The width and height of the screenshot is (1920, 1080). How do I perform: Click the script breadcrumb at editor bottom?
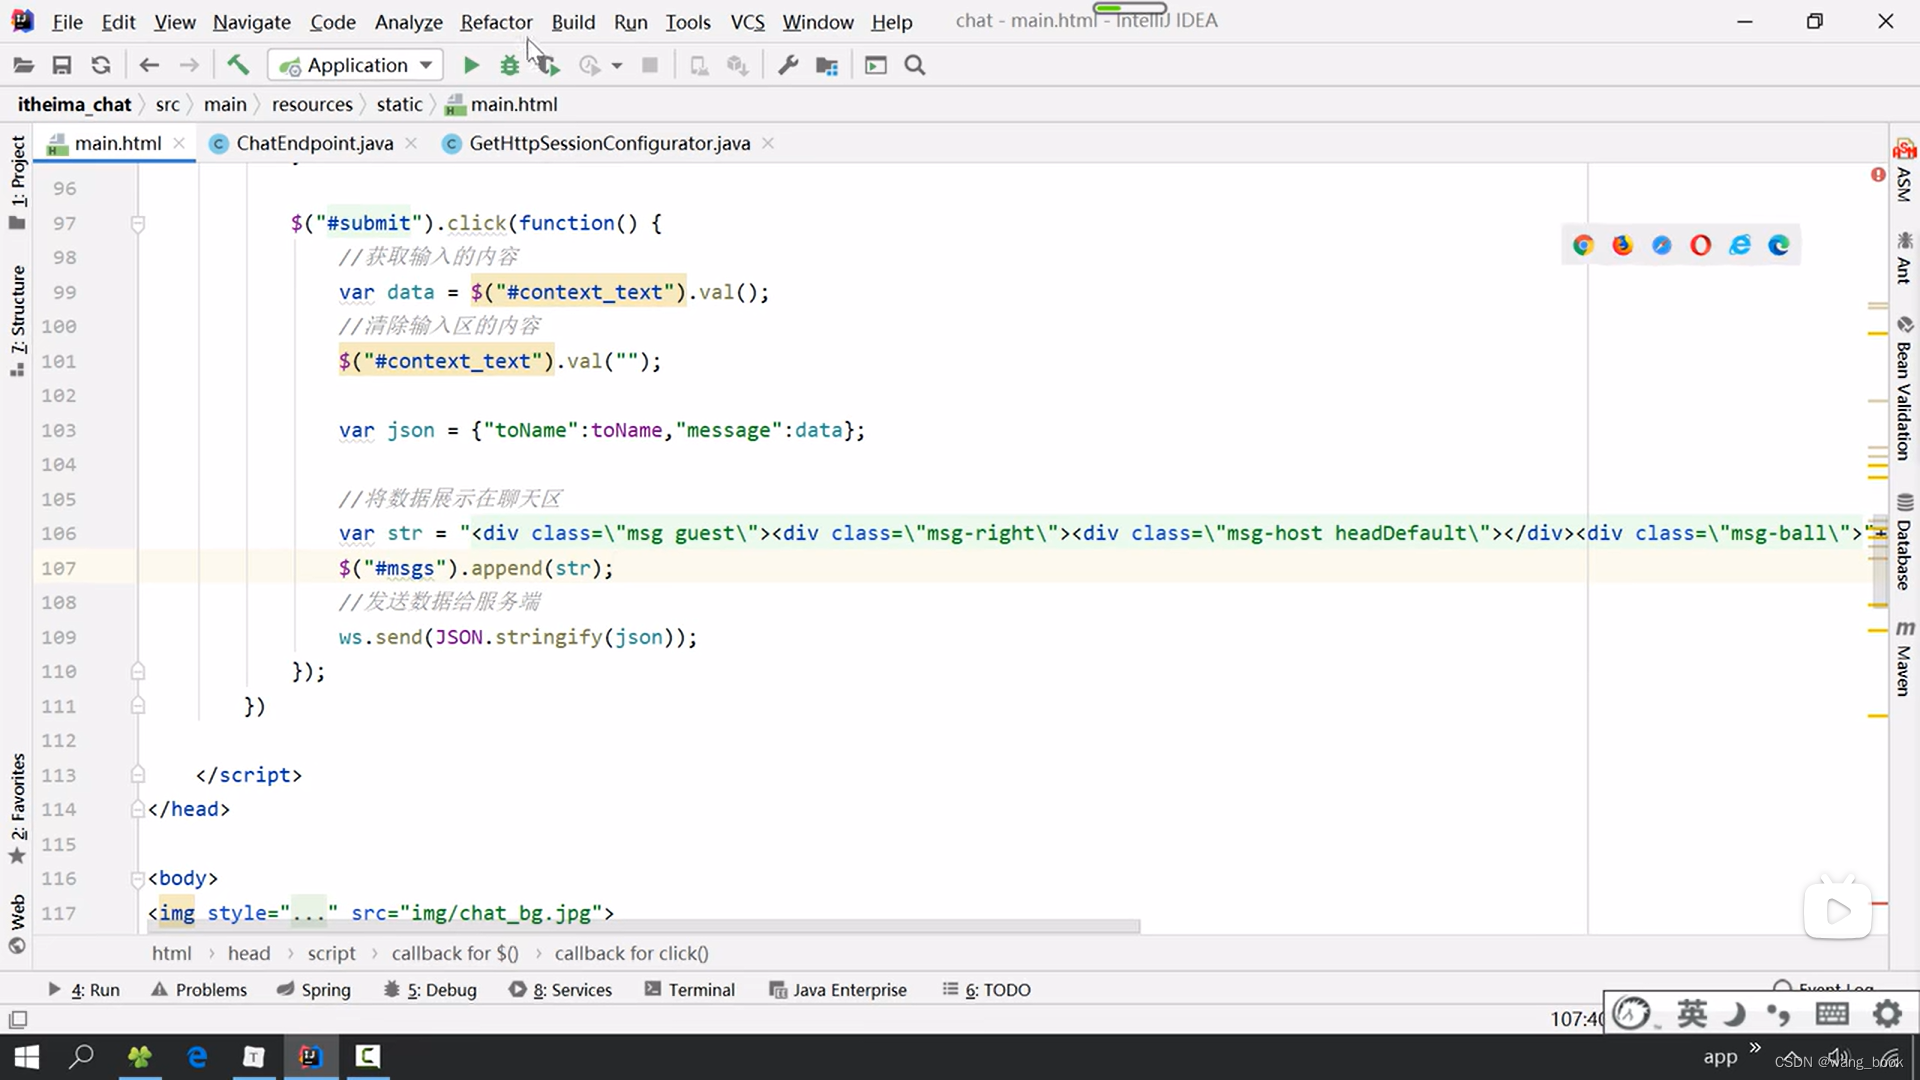[331, 953]
